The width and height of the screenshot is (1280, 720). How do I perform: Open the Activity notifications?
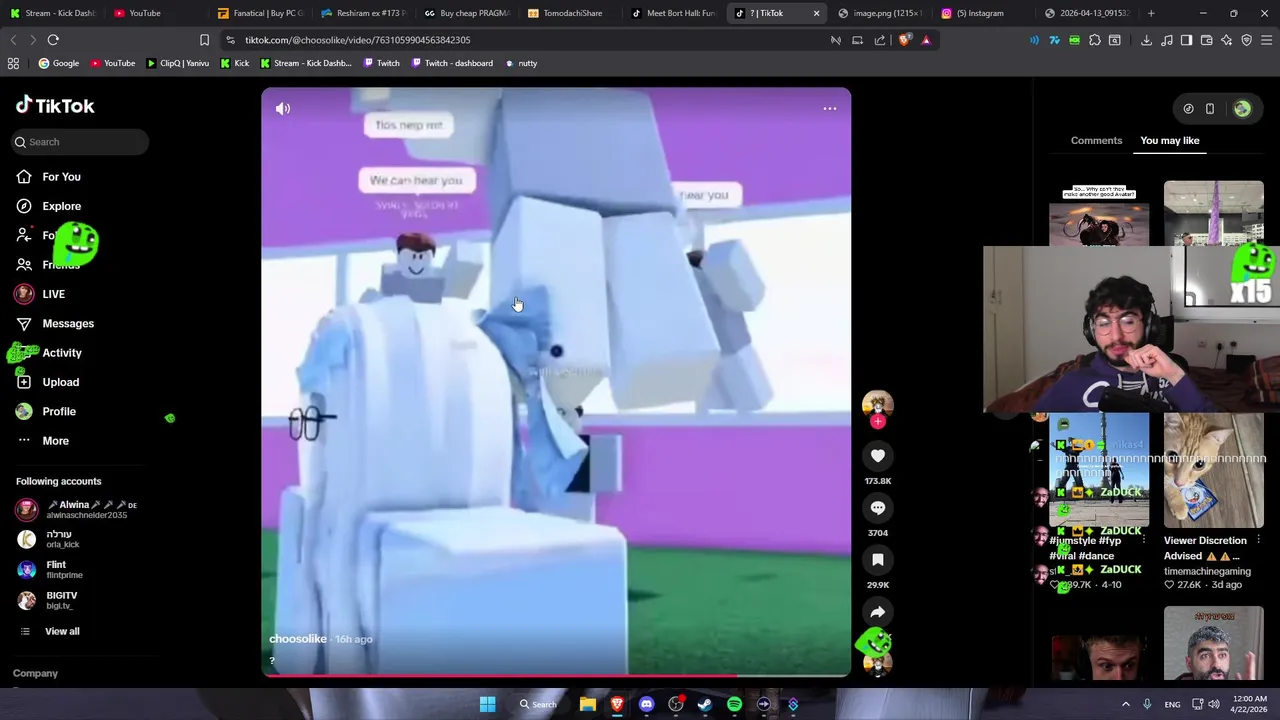[62, 353]
